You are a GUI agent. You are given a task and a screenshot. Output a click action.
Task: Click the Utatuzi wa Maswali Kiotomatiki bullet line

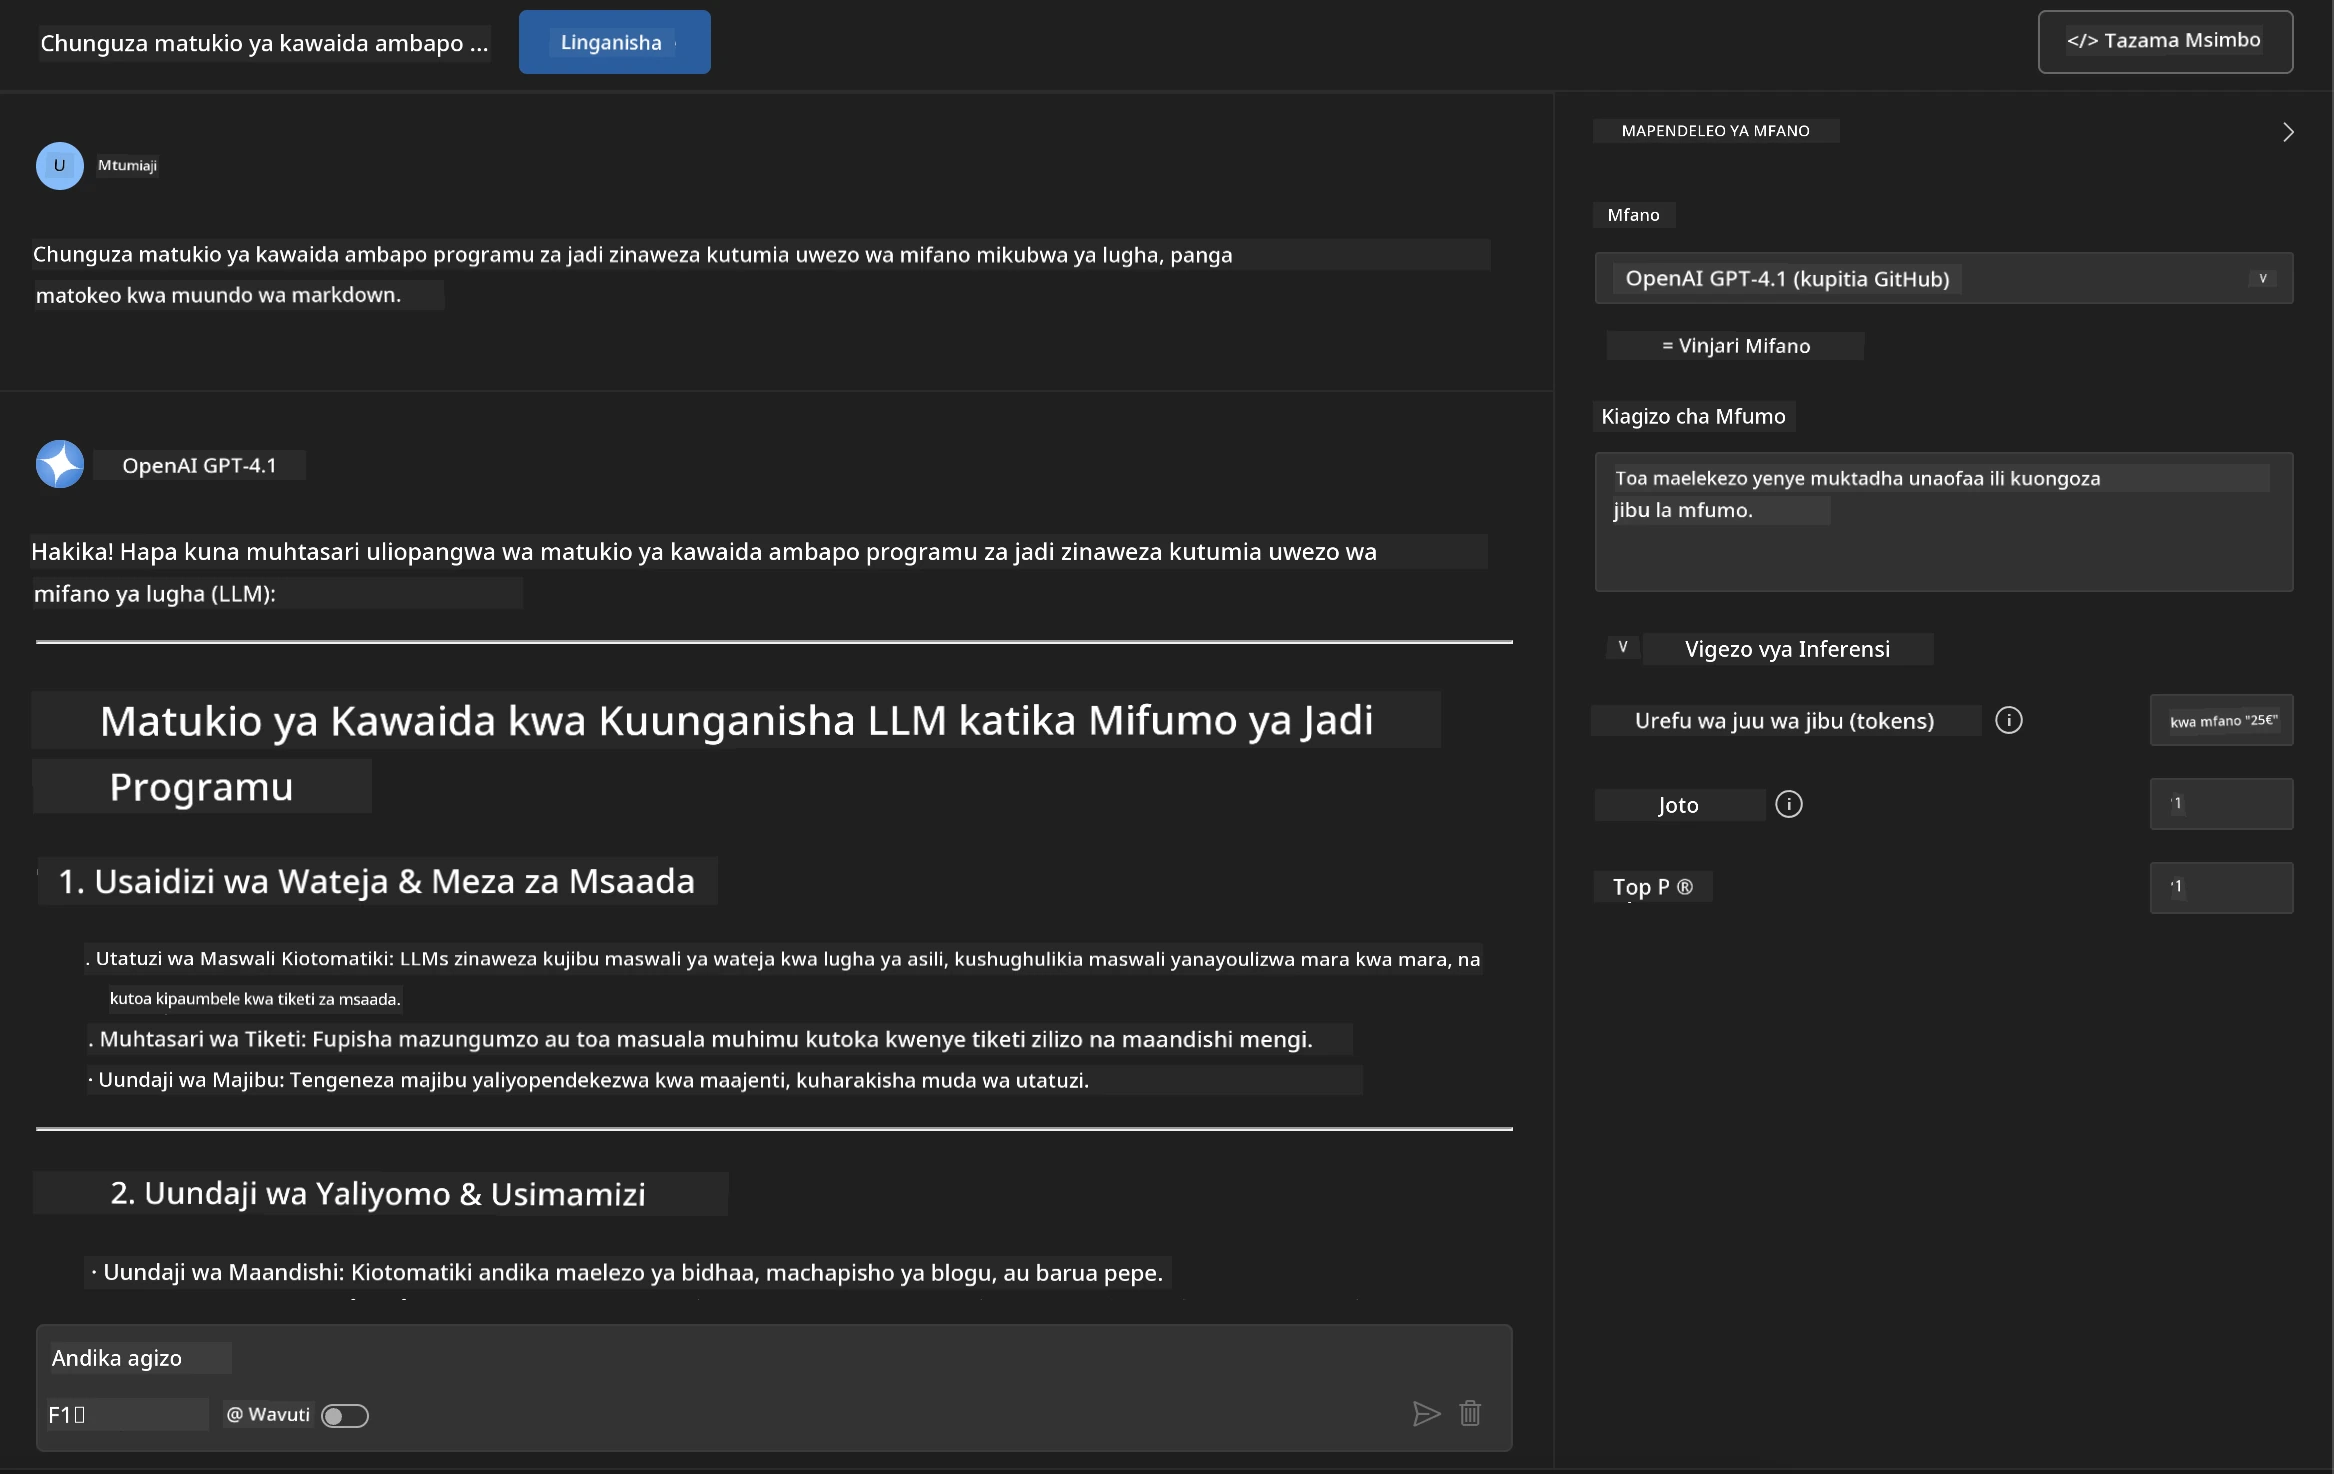(x=784, y=977)
